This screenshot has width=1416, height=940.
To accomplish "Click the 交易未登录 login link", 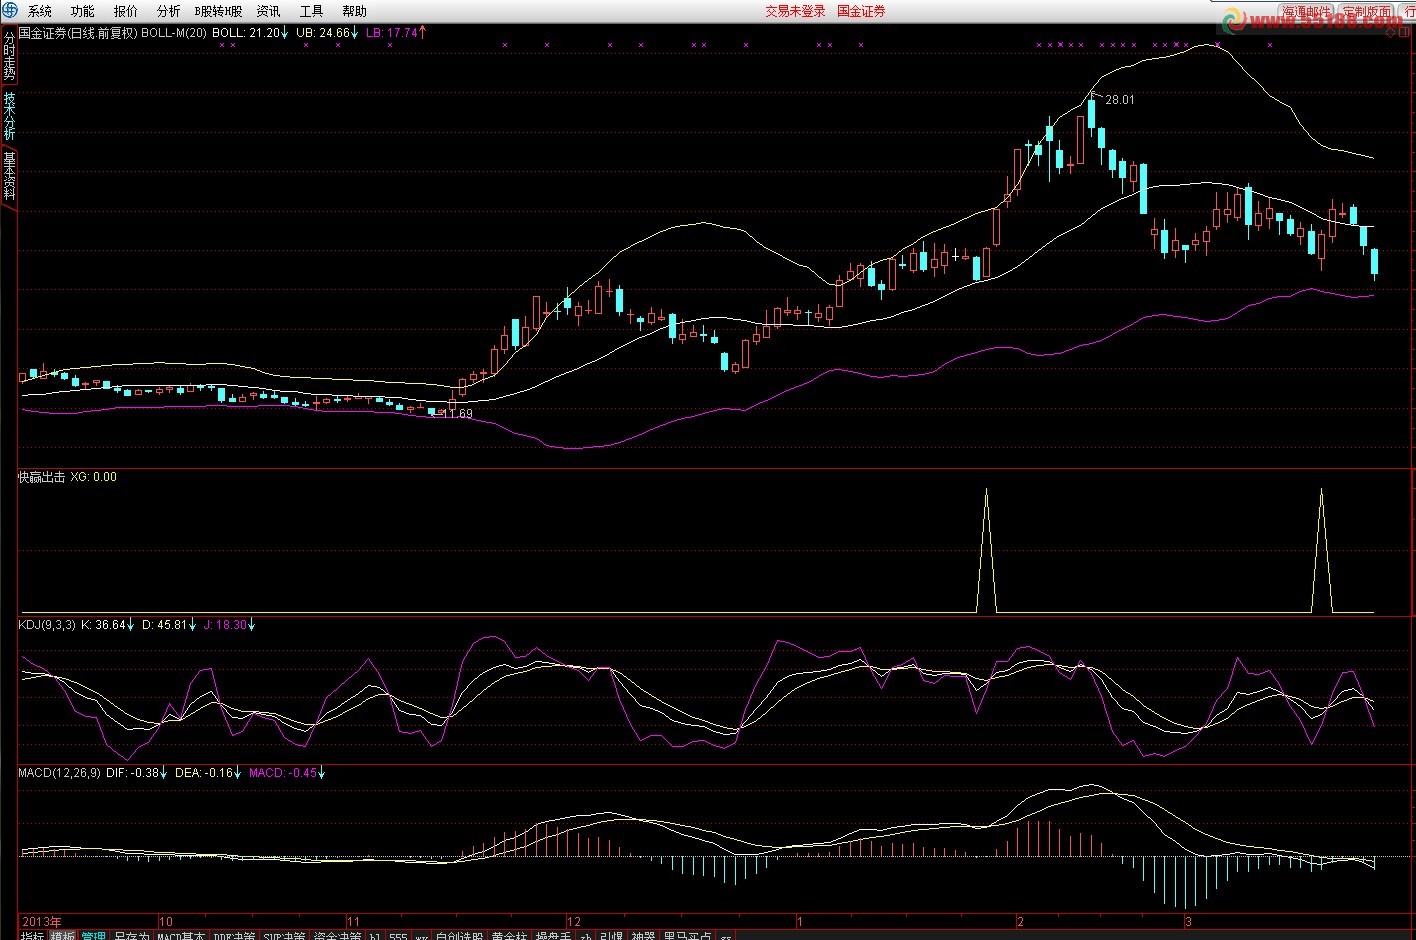I will (795, 11).
